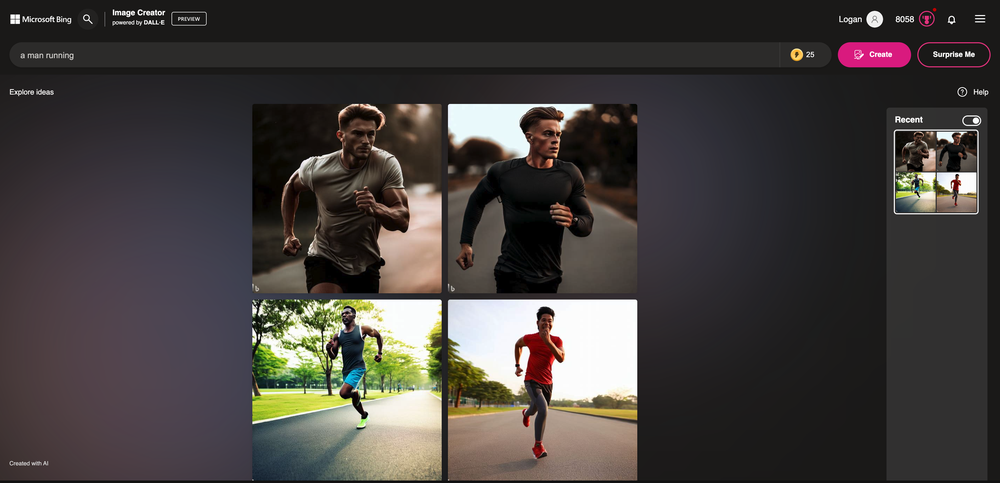Open the Explore ideas link
Screen dimensions: 1000x483
[31, 92]
